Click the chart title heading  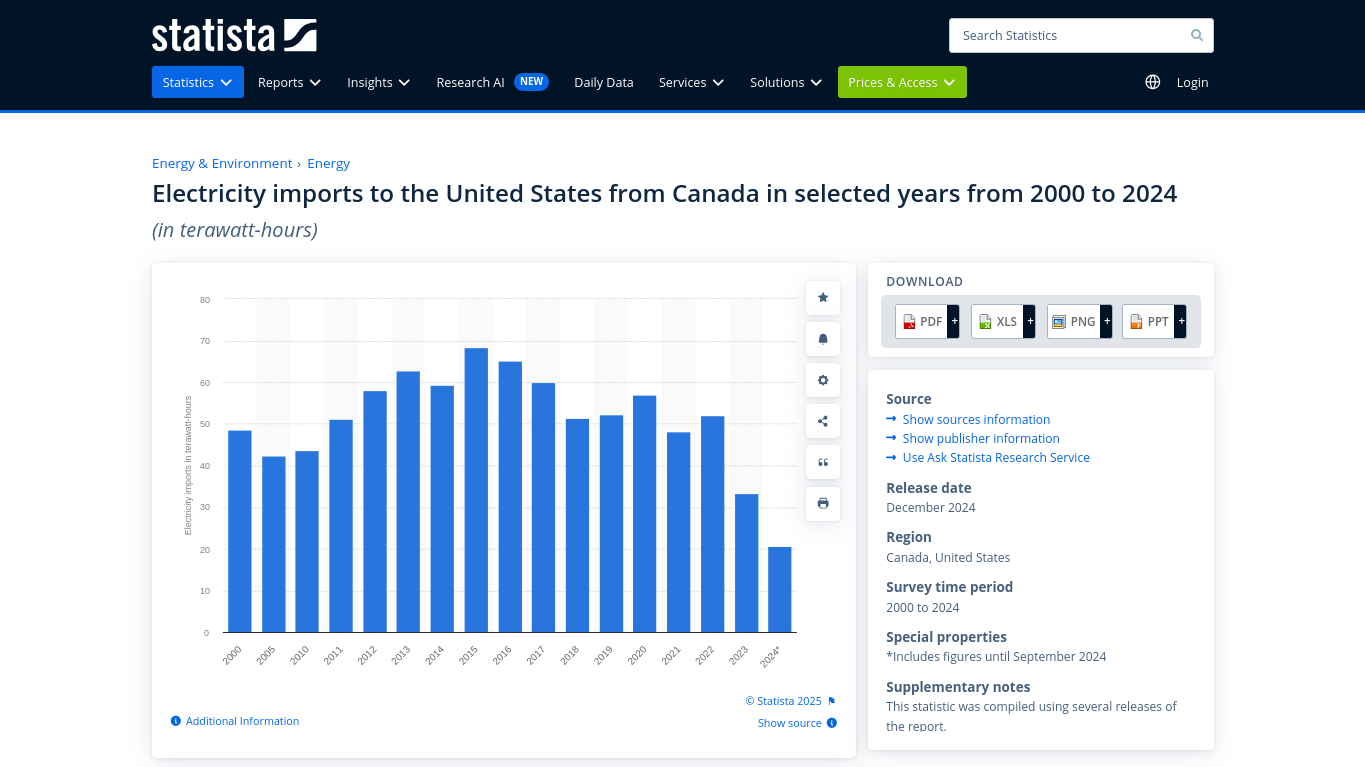pos(665,193)
